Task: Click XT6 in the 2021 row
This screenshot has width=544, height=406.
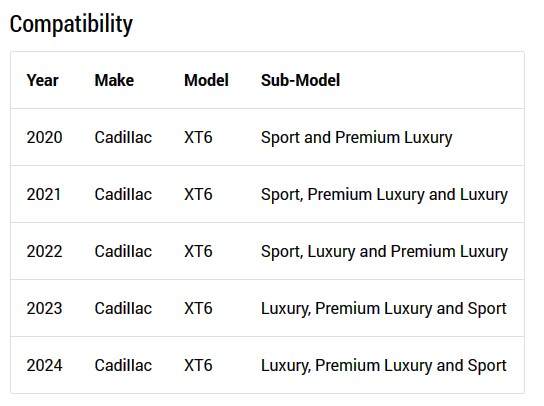Action: coord(198,194)
